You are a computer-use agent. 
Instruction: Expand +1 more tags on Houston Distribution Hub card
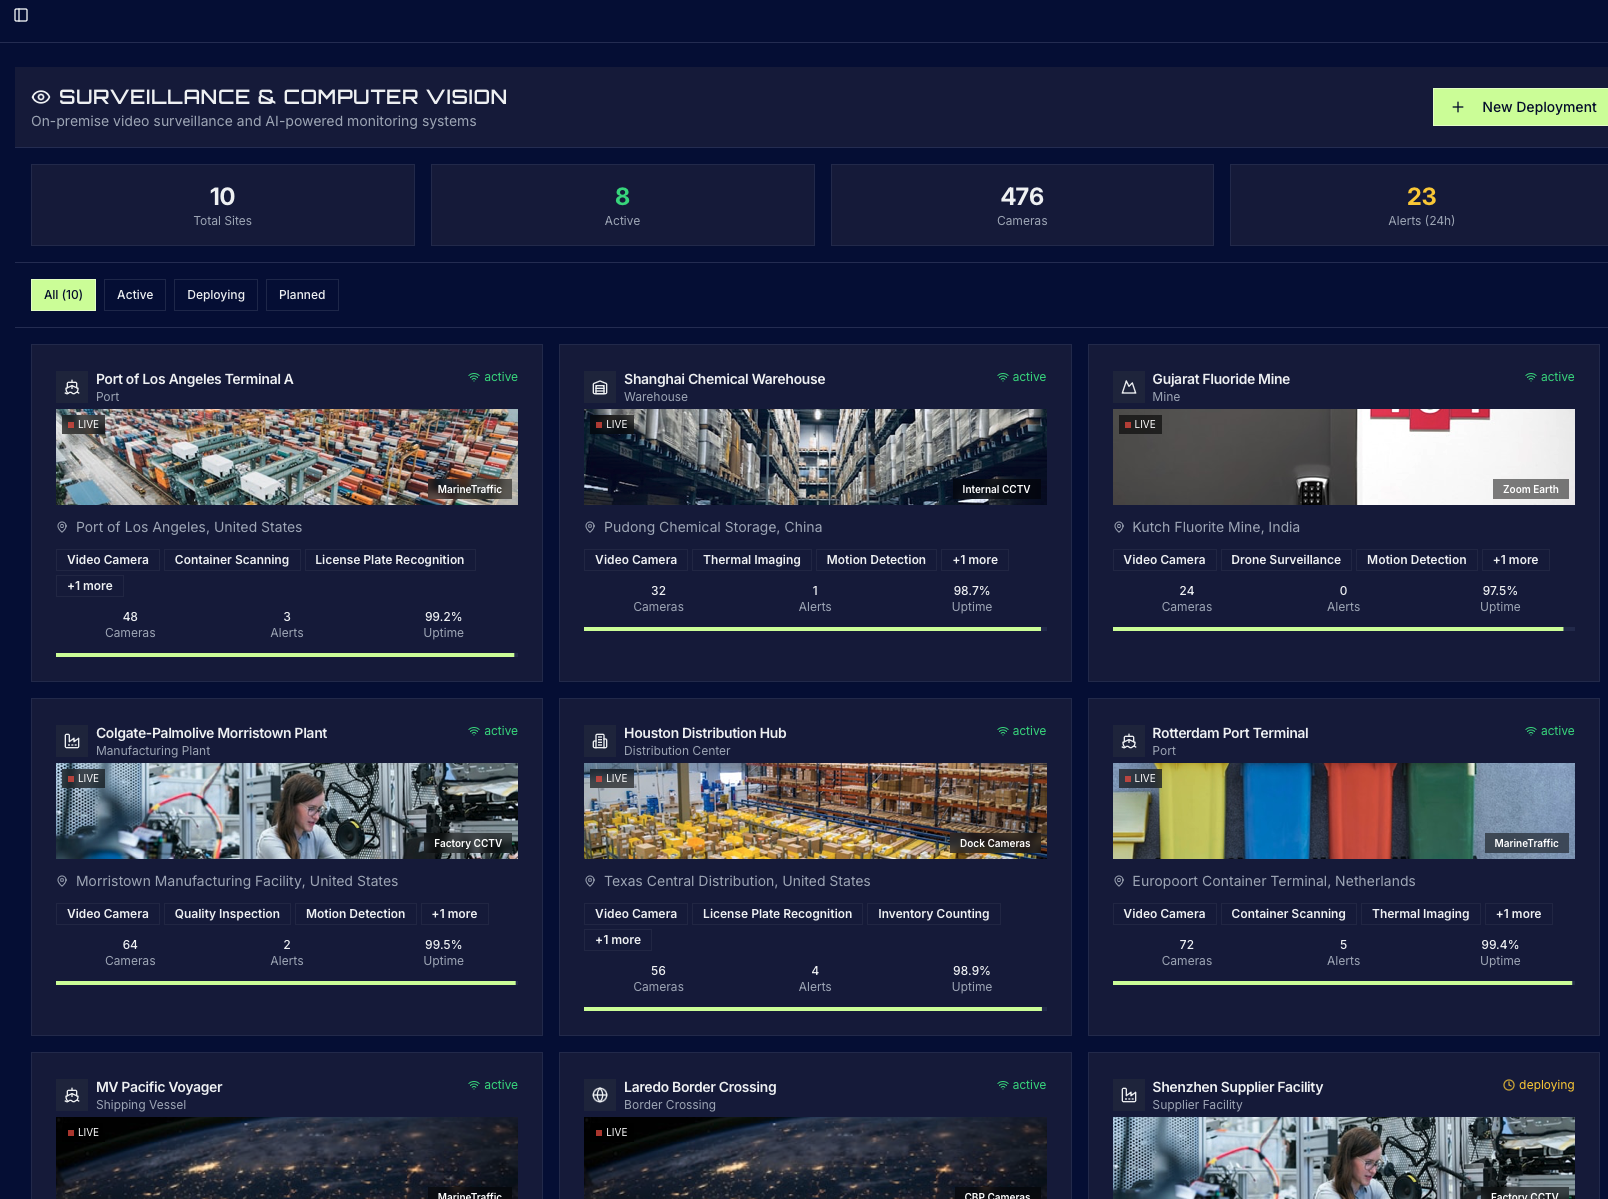pos(618,940)
